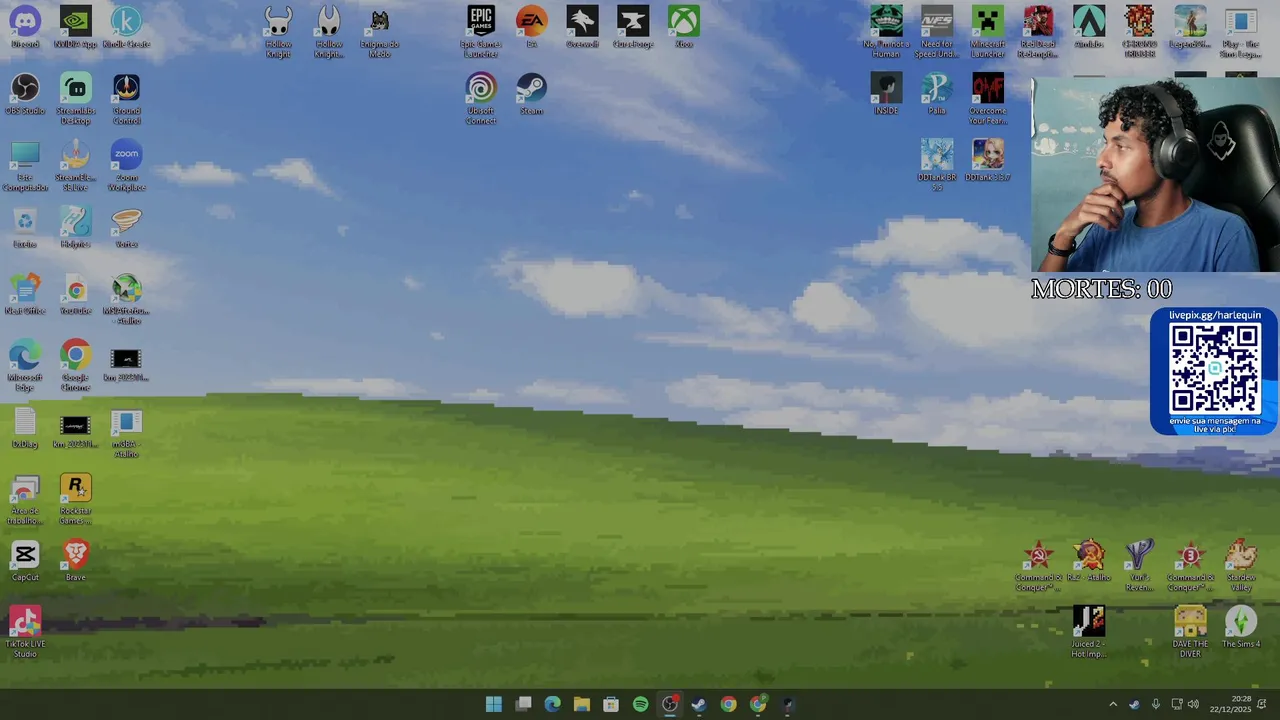Open the Windows Start menu
Image resolution: width=1280 pixels, height=720 pixels.
(494, 704)
